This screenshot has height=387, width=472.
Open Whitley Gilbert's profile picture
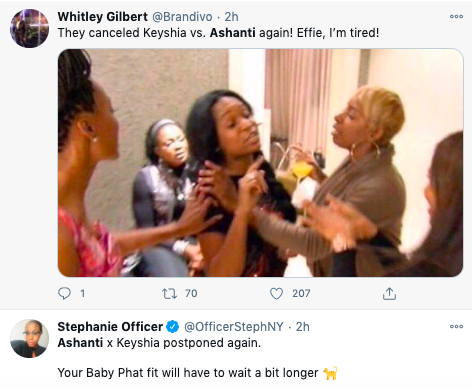(29, 29)
